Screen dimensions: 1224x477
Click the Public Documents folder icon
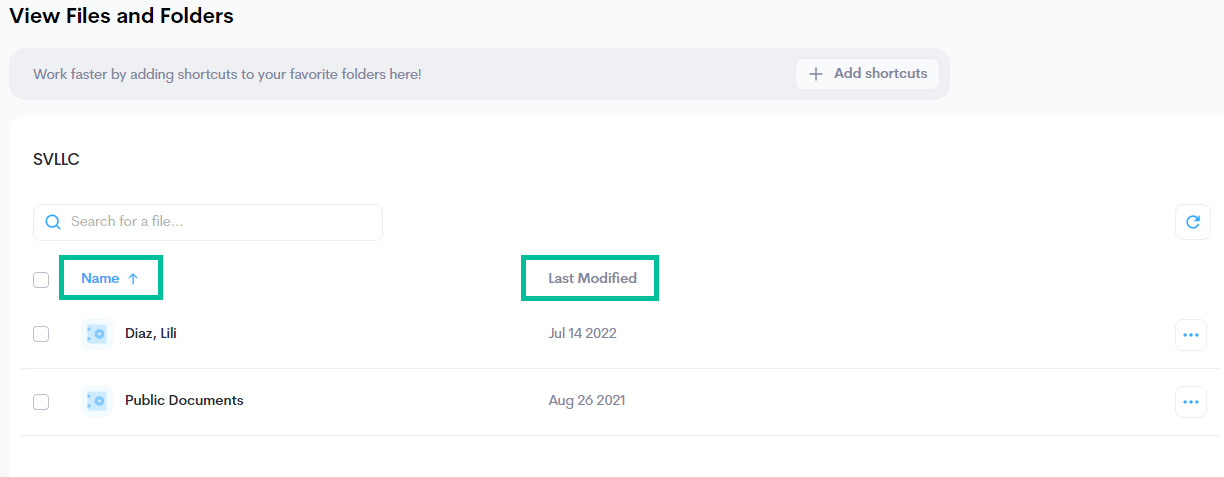96,401
